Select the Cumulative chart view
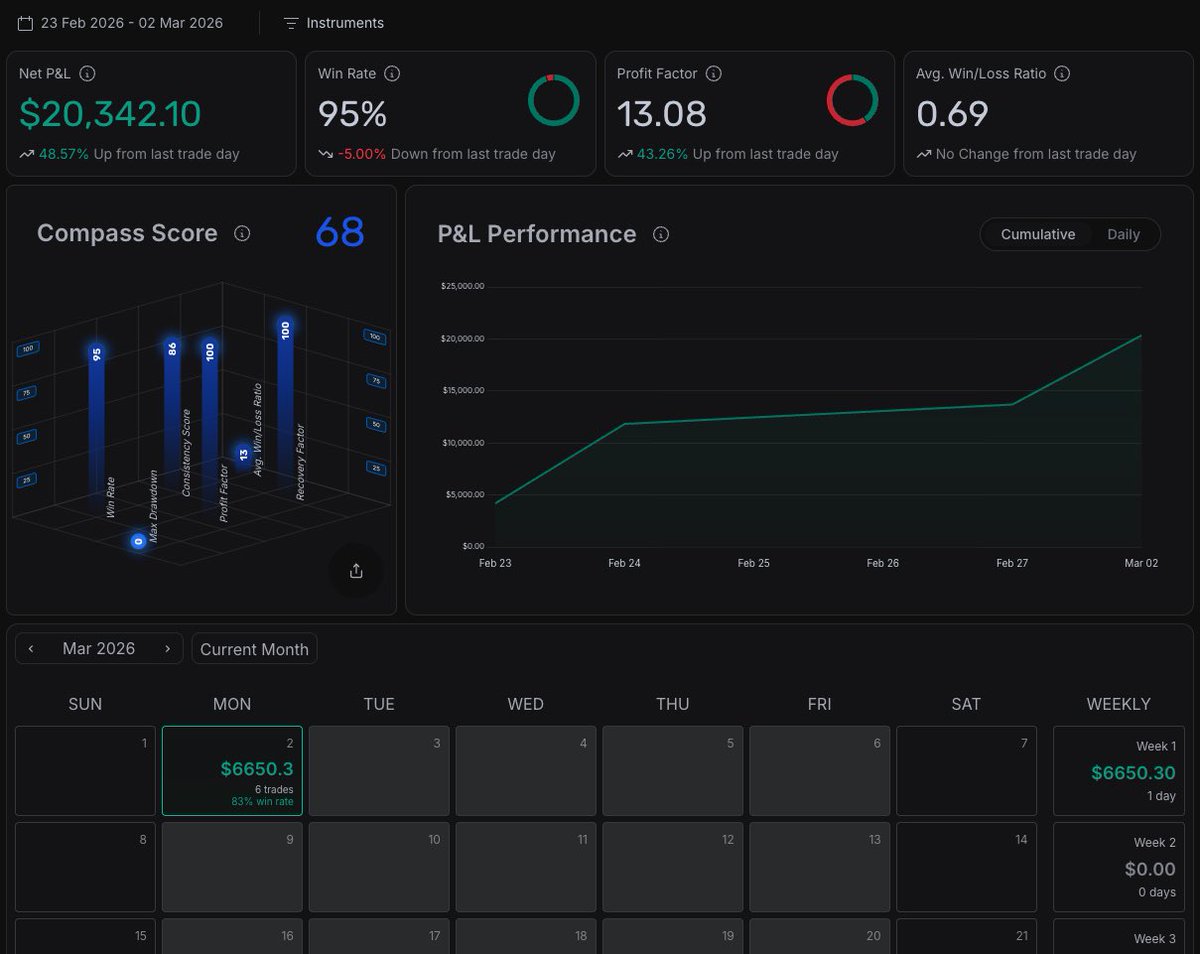The width and height of the screenshot is (1200, 954). point(1038,234)
